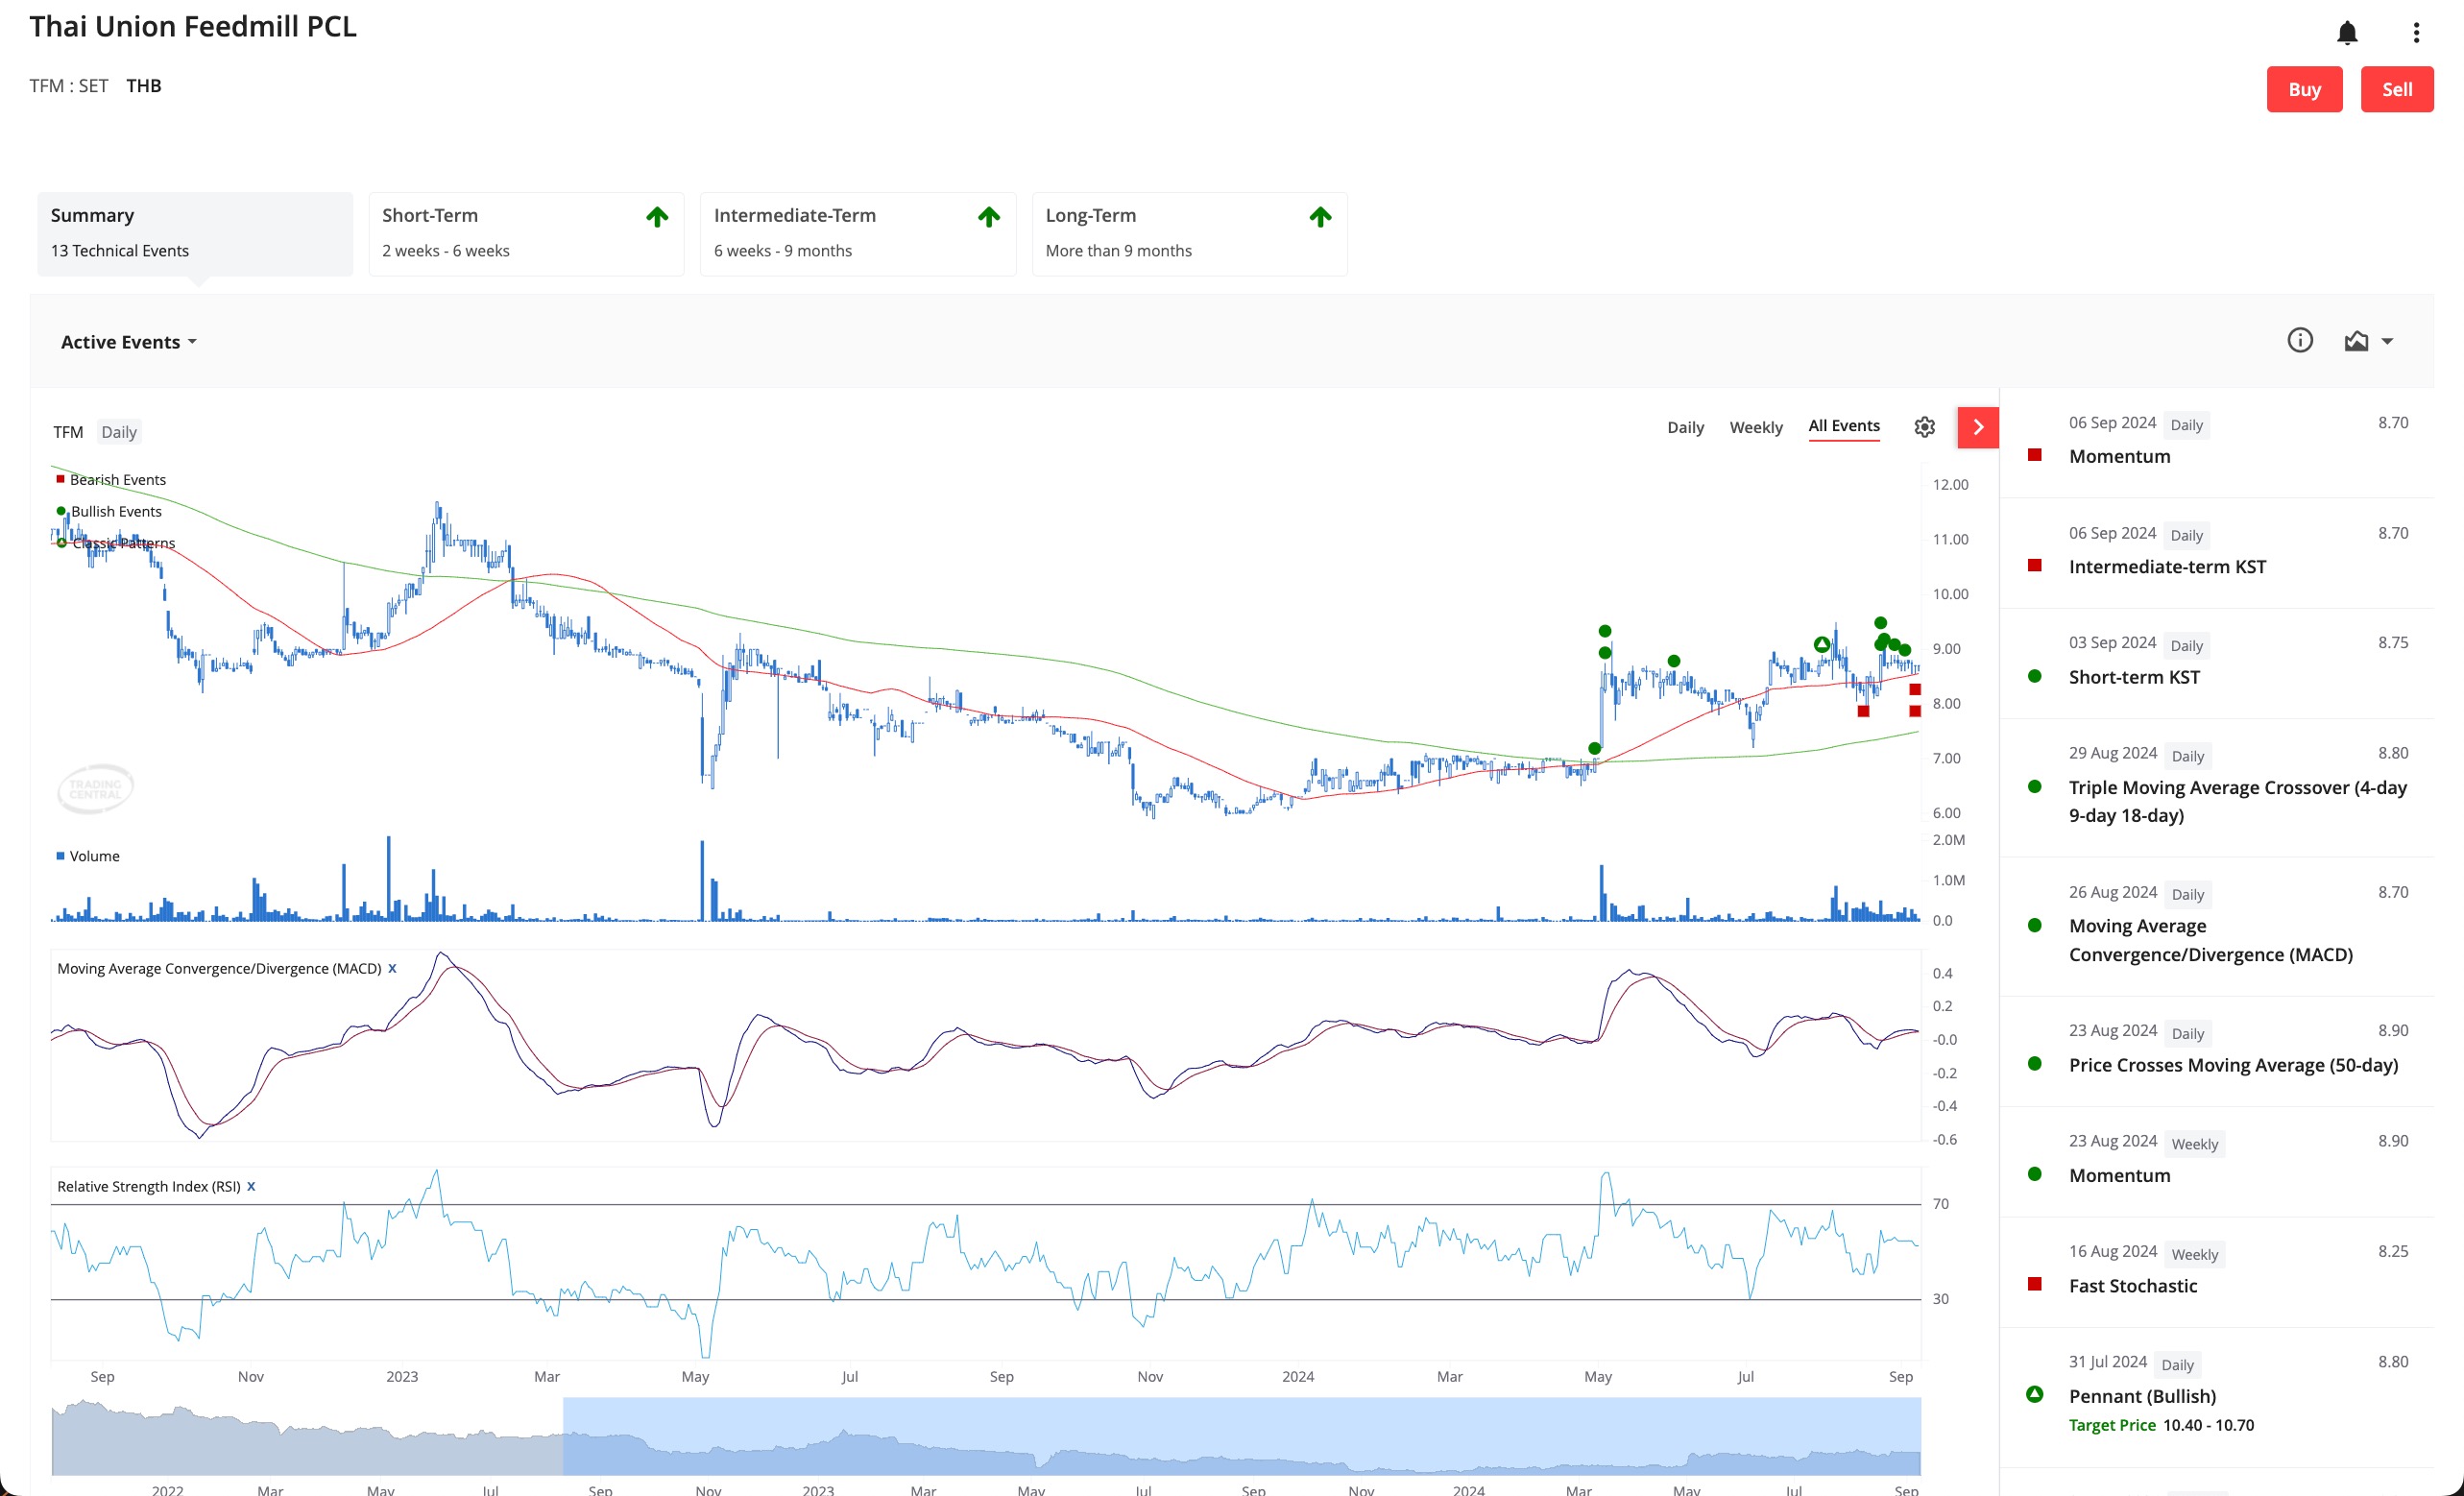Screen dimensions: 2464x1496
Task: Click the Daily timeframe label beside TFM
Action: click(119, 432)
